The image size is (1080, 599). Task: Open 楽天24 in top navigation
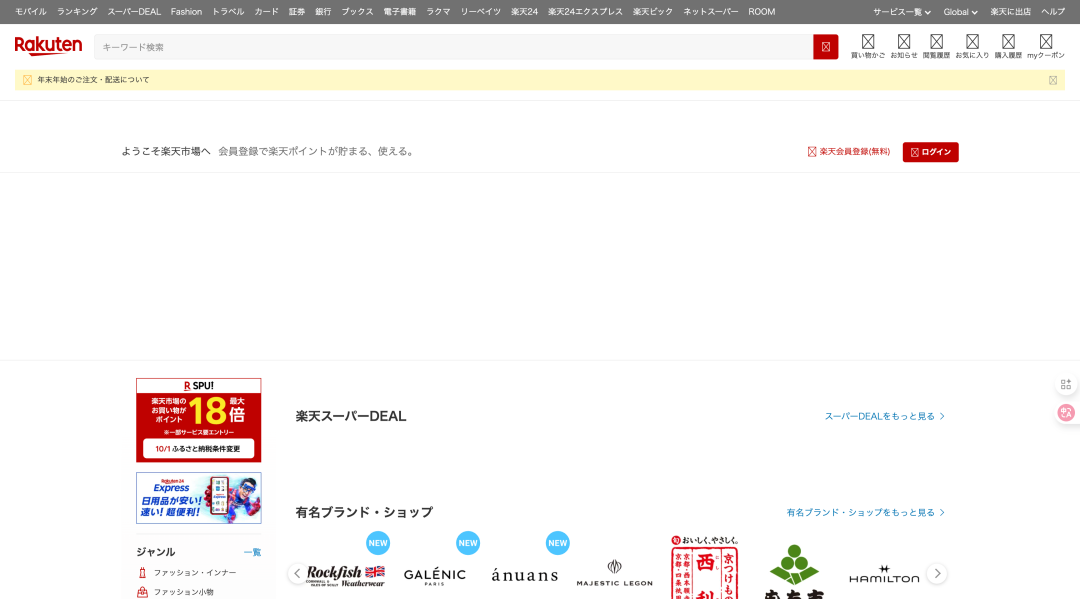pyautogui.click(x=524, y=12)
